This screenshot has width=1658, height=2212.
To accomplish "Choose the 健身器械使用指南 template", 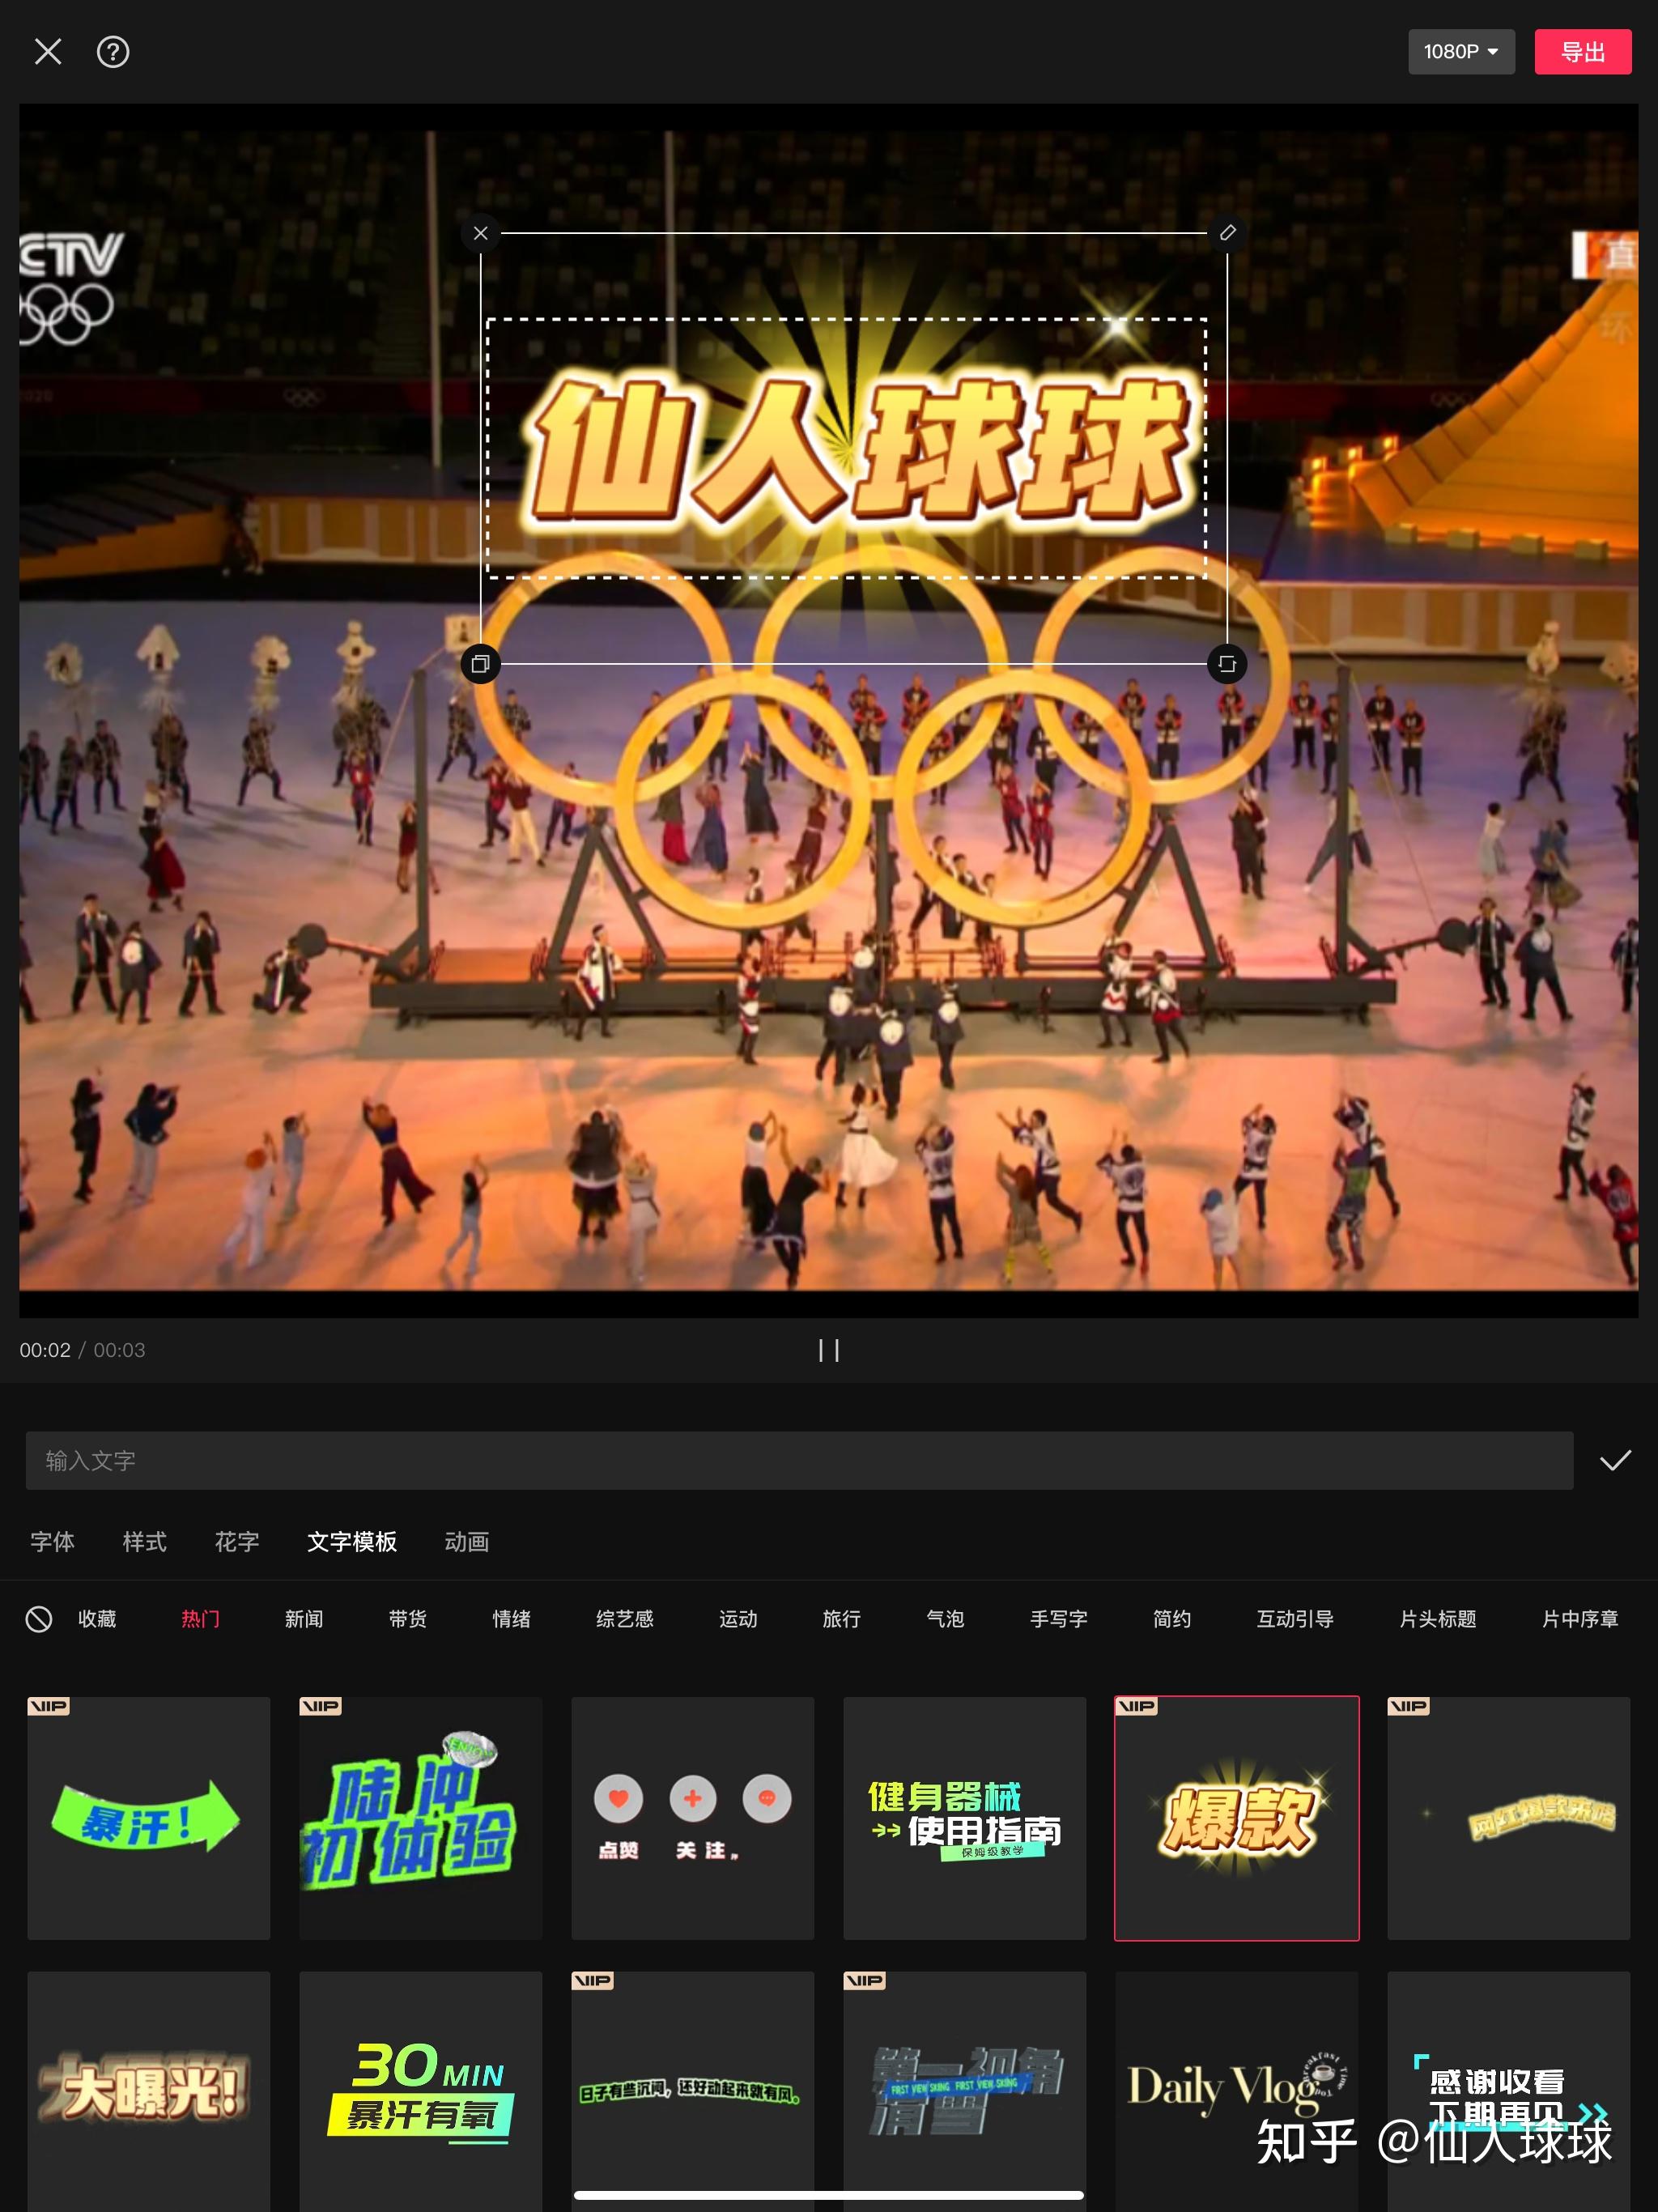I will point(964,1818).
